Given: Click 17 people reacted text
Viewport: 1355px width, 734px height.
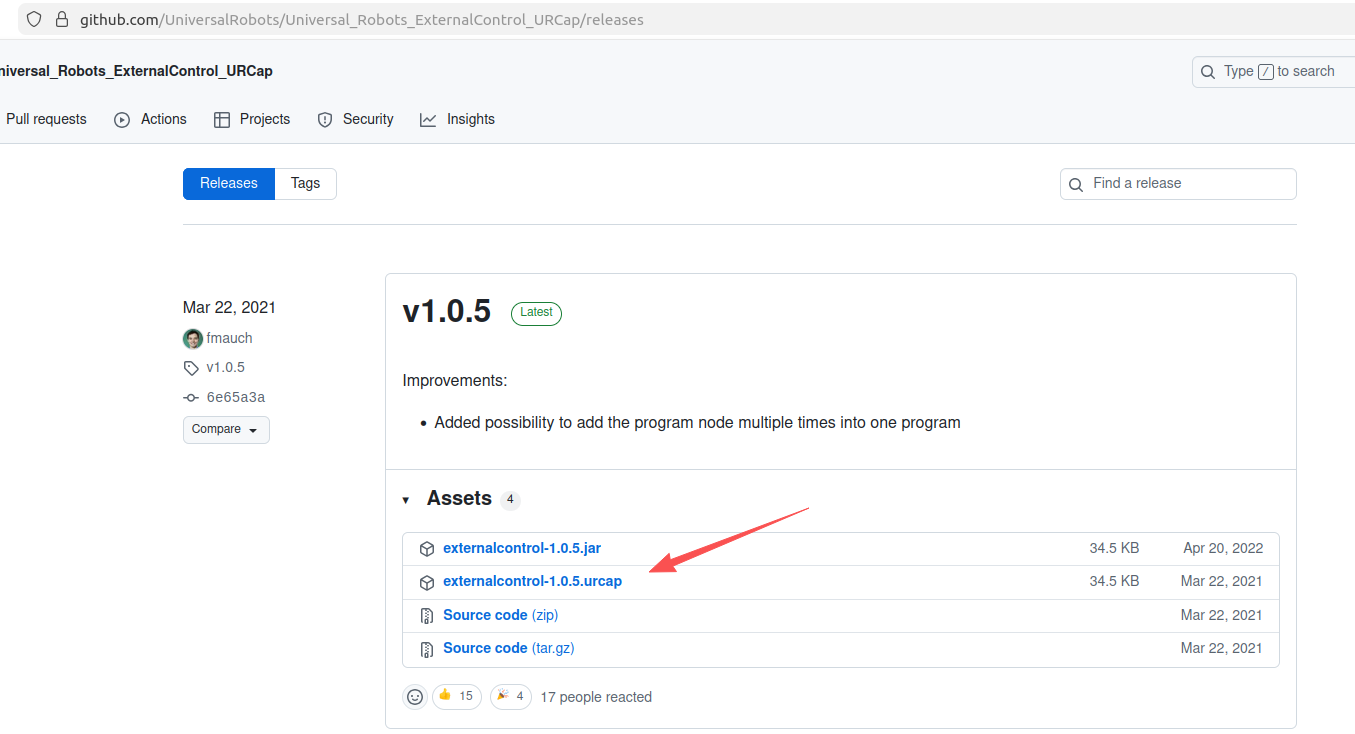Looking at the screenshot, I should coord(596,697).
